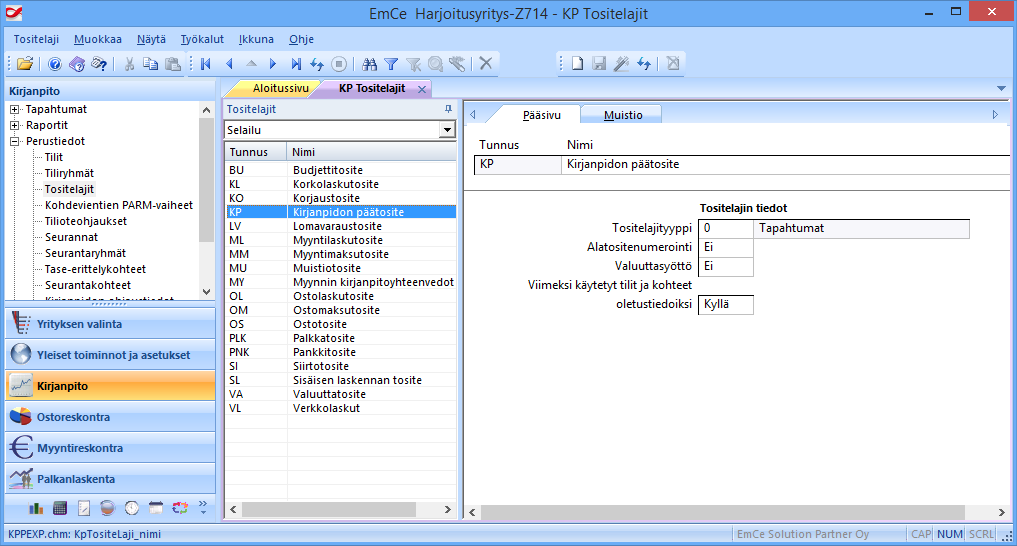Click the binoculars search icon
The width and height of the screenshot is (1017, 546).
[x=370, y=64]
